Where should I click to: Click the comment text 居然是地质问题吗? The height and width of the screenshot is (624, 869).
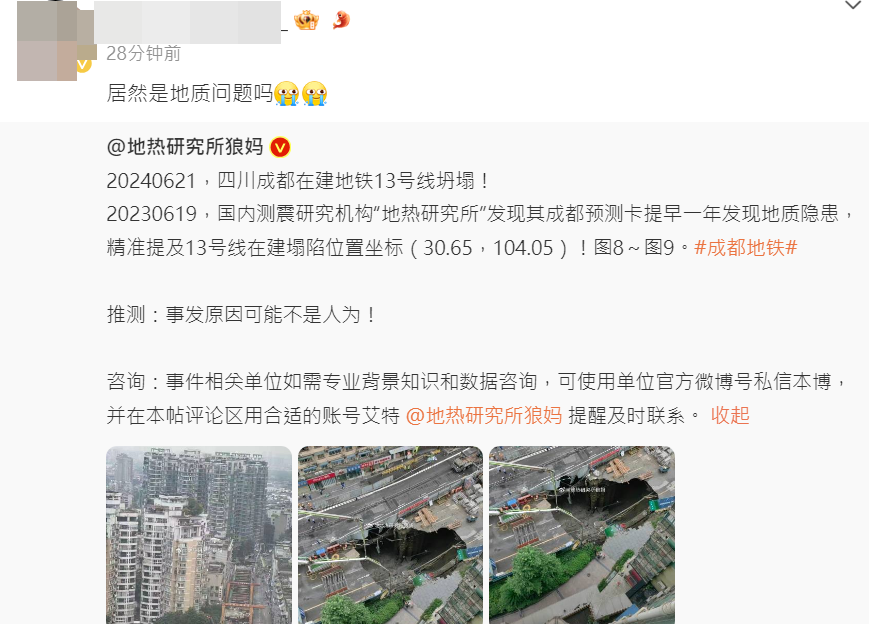click(190, 93)
